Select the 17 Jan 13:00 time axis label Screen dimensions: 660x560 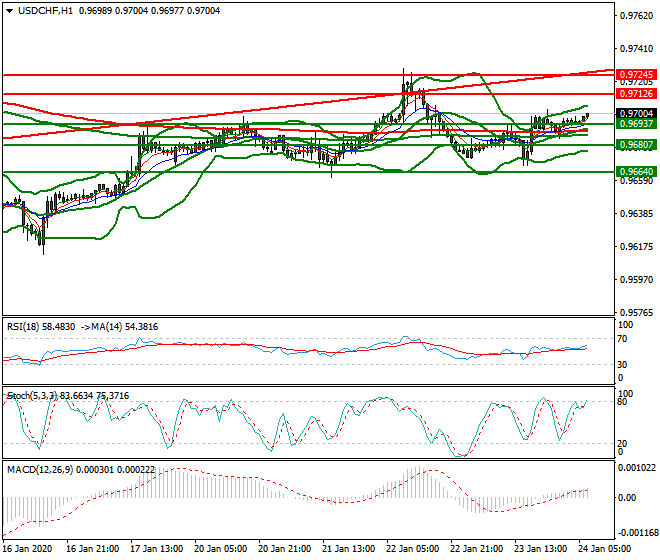click(157, 549)
